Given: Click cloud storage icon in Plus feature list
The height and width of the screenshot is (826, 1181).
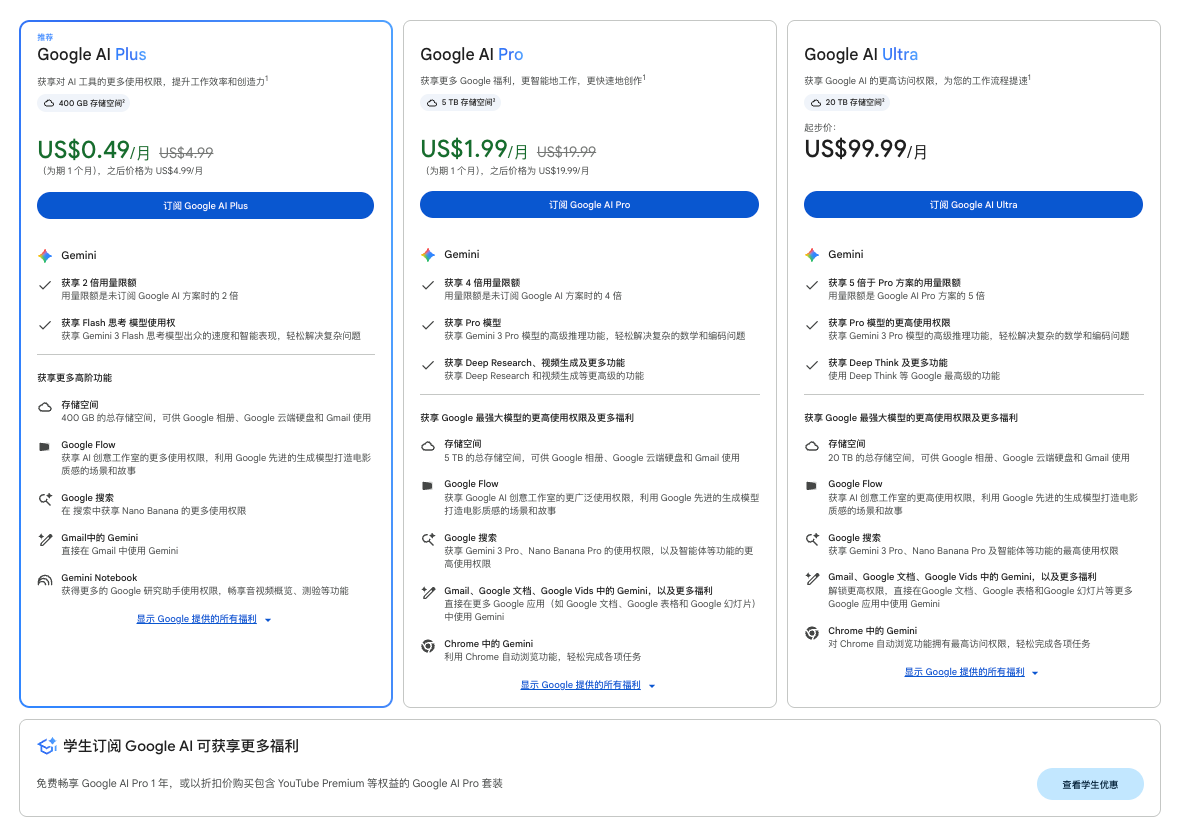Looking at the screenshot, I should [45, 407].
